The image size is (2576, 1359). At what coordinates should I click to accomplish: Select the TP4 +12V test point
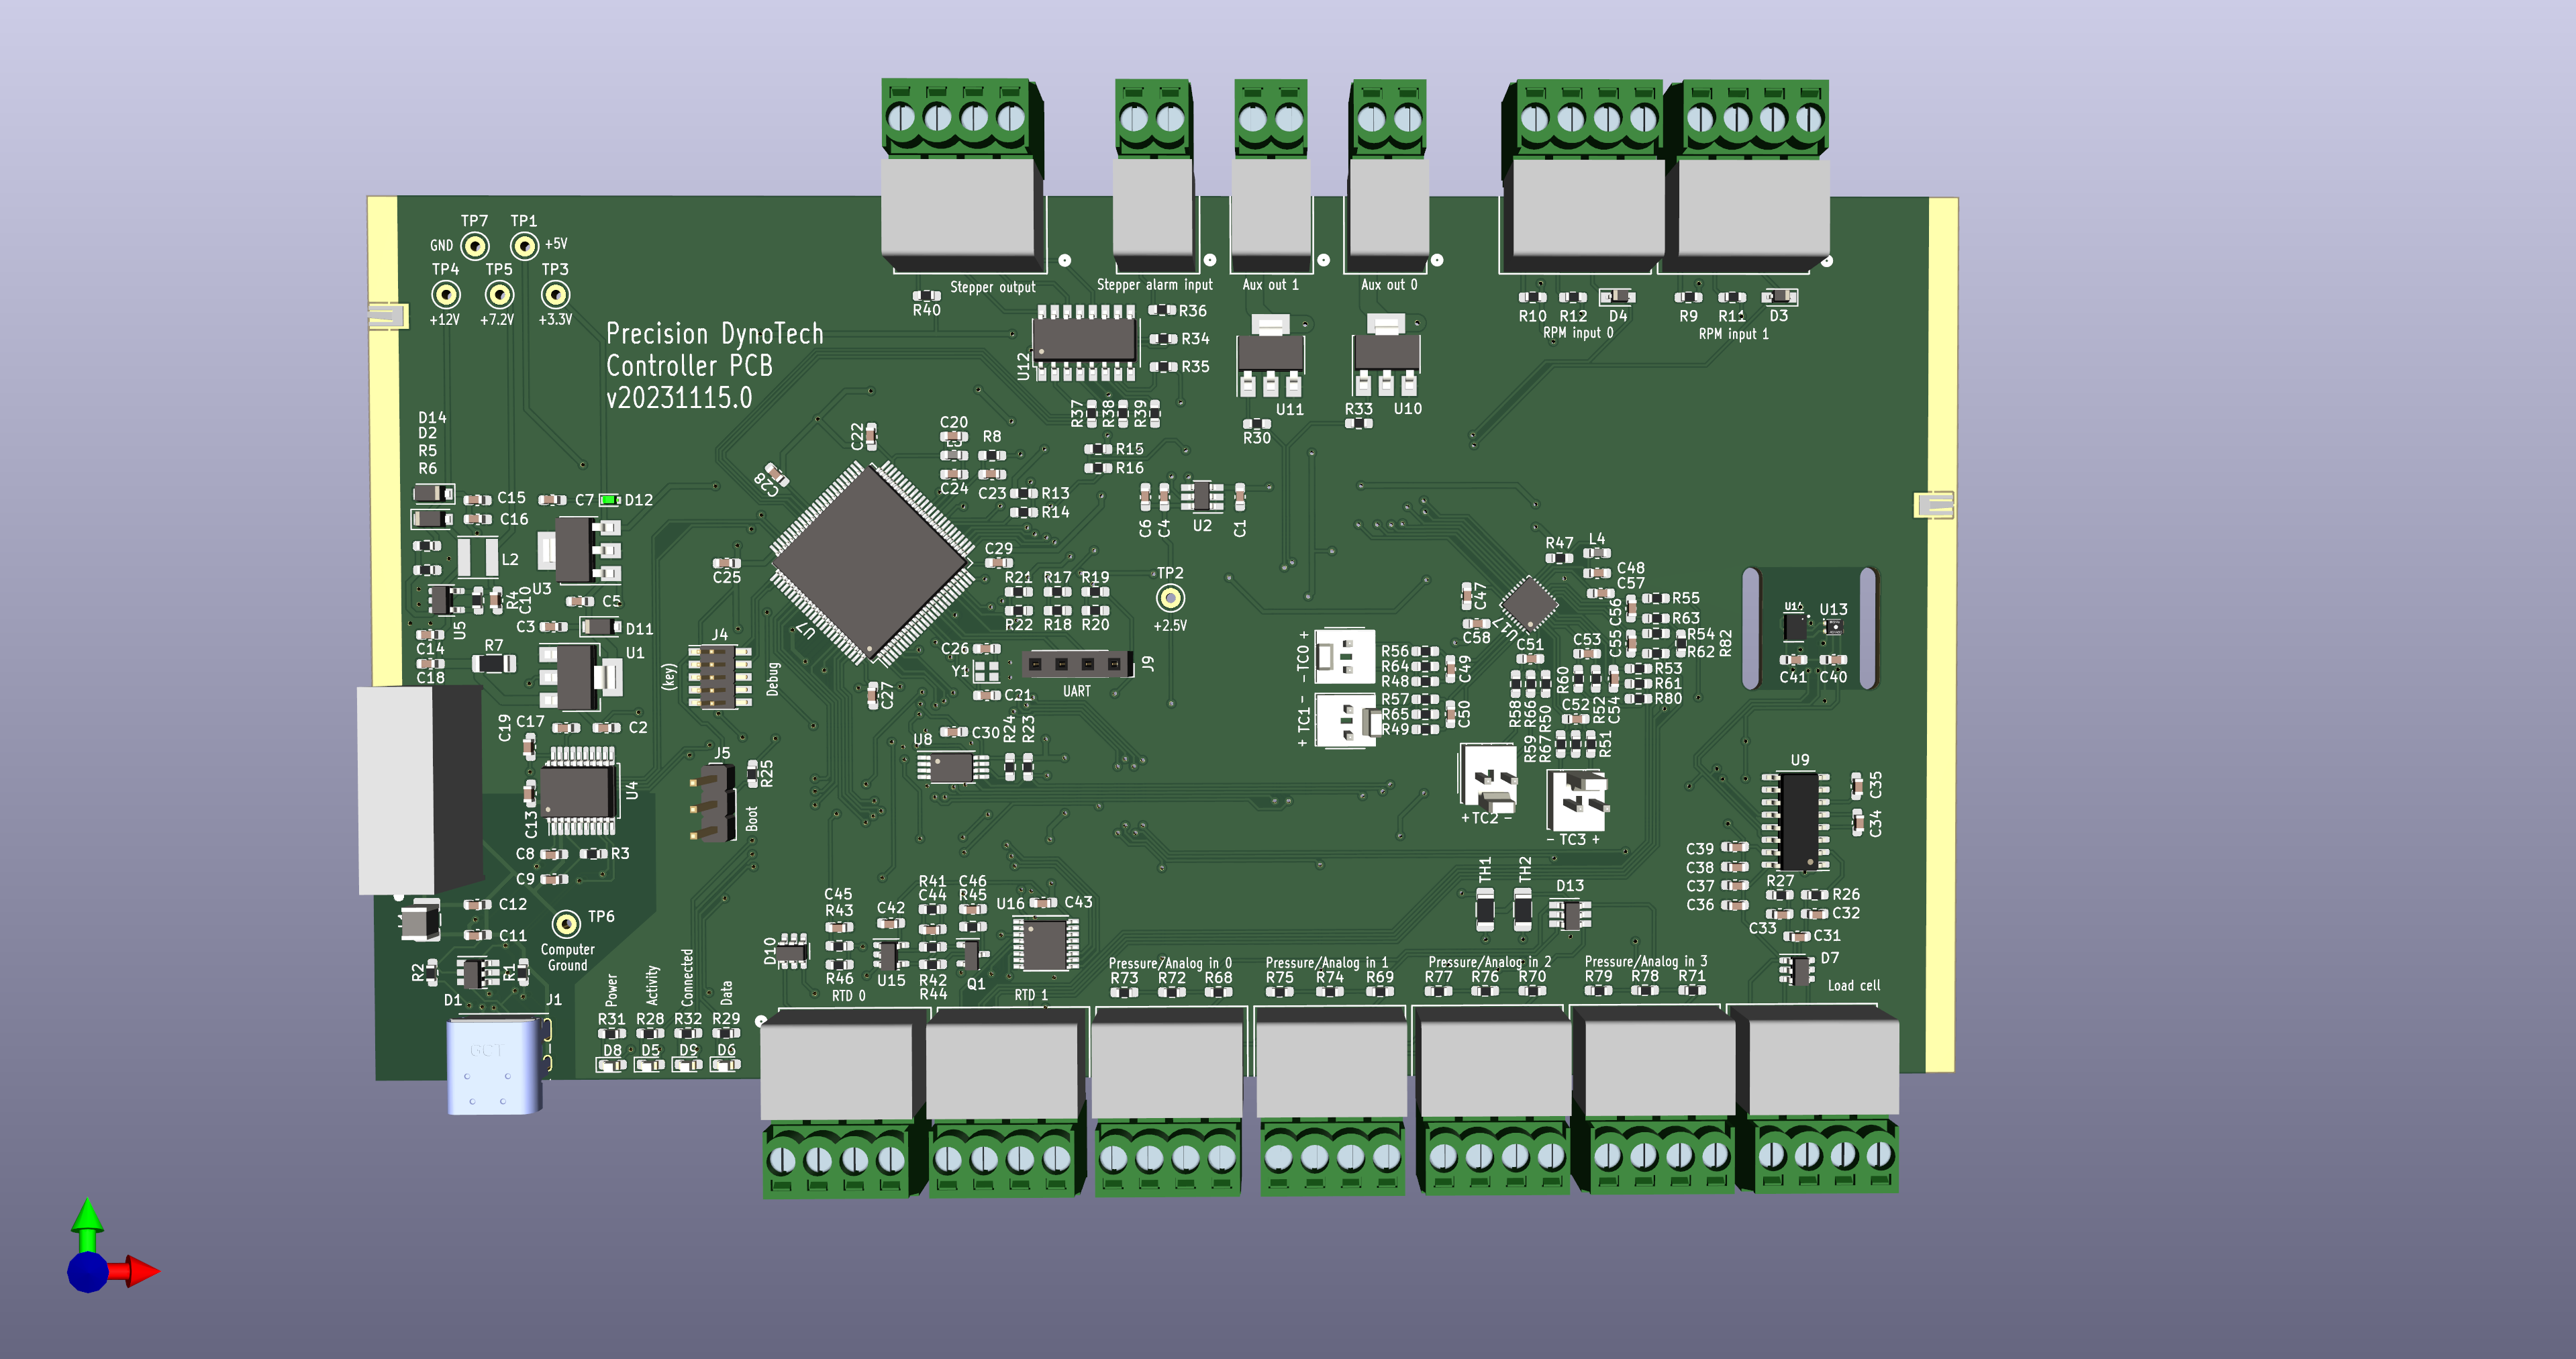(446, 295)
